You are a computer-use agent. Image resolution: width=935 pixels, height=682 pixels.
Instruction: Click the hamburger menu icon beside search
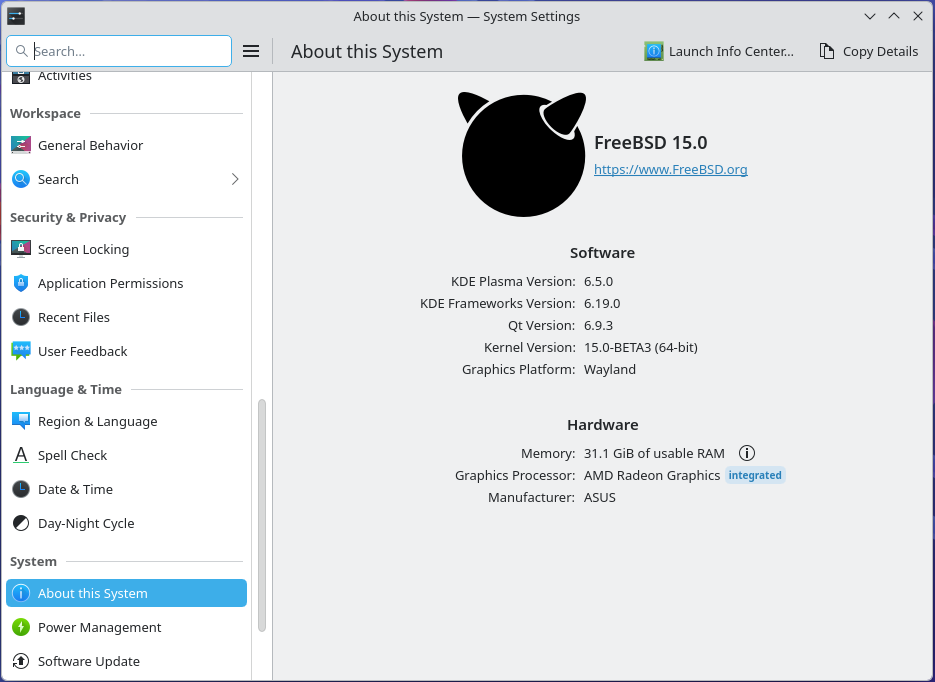click(251, 51)
